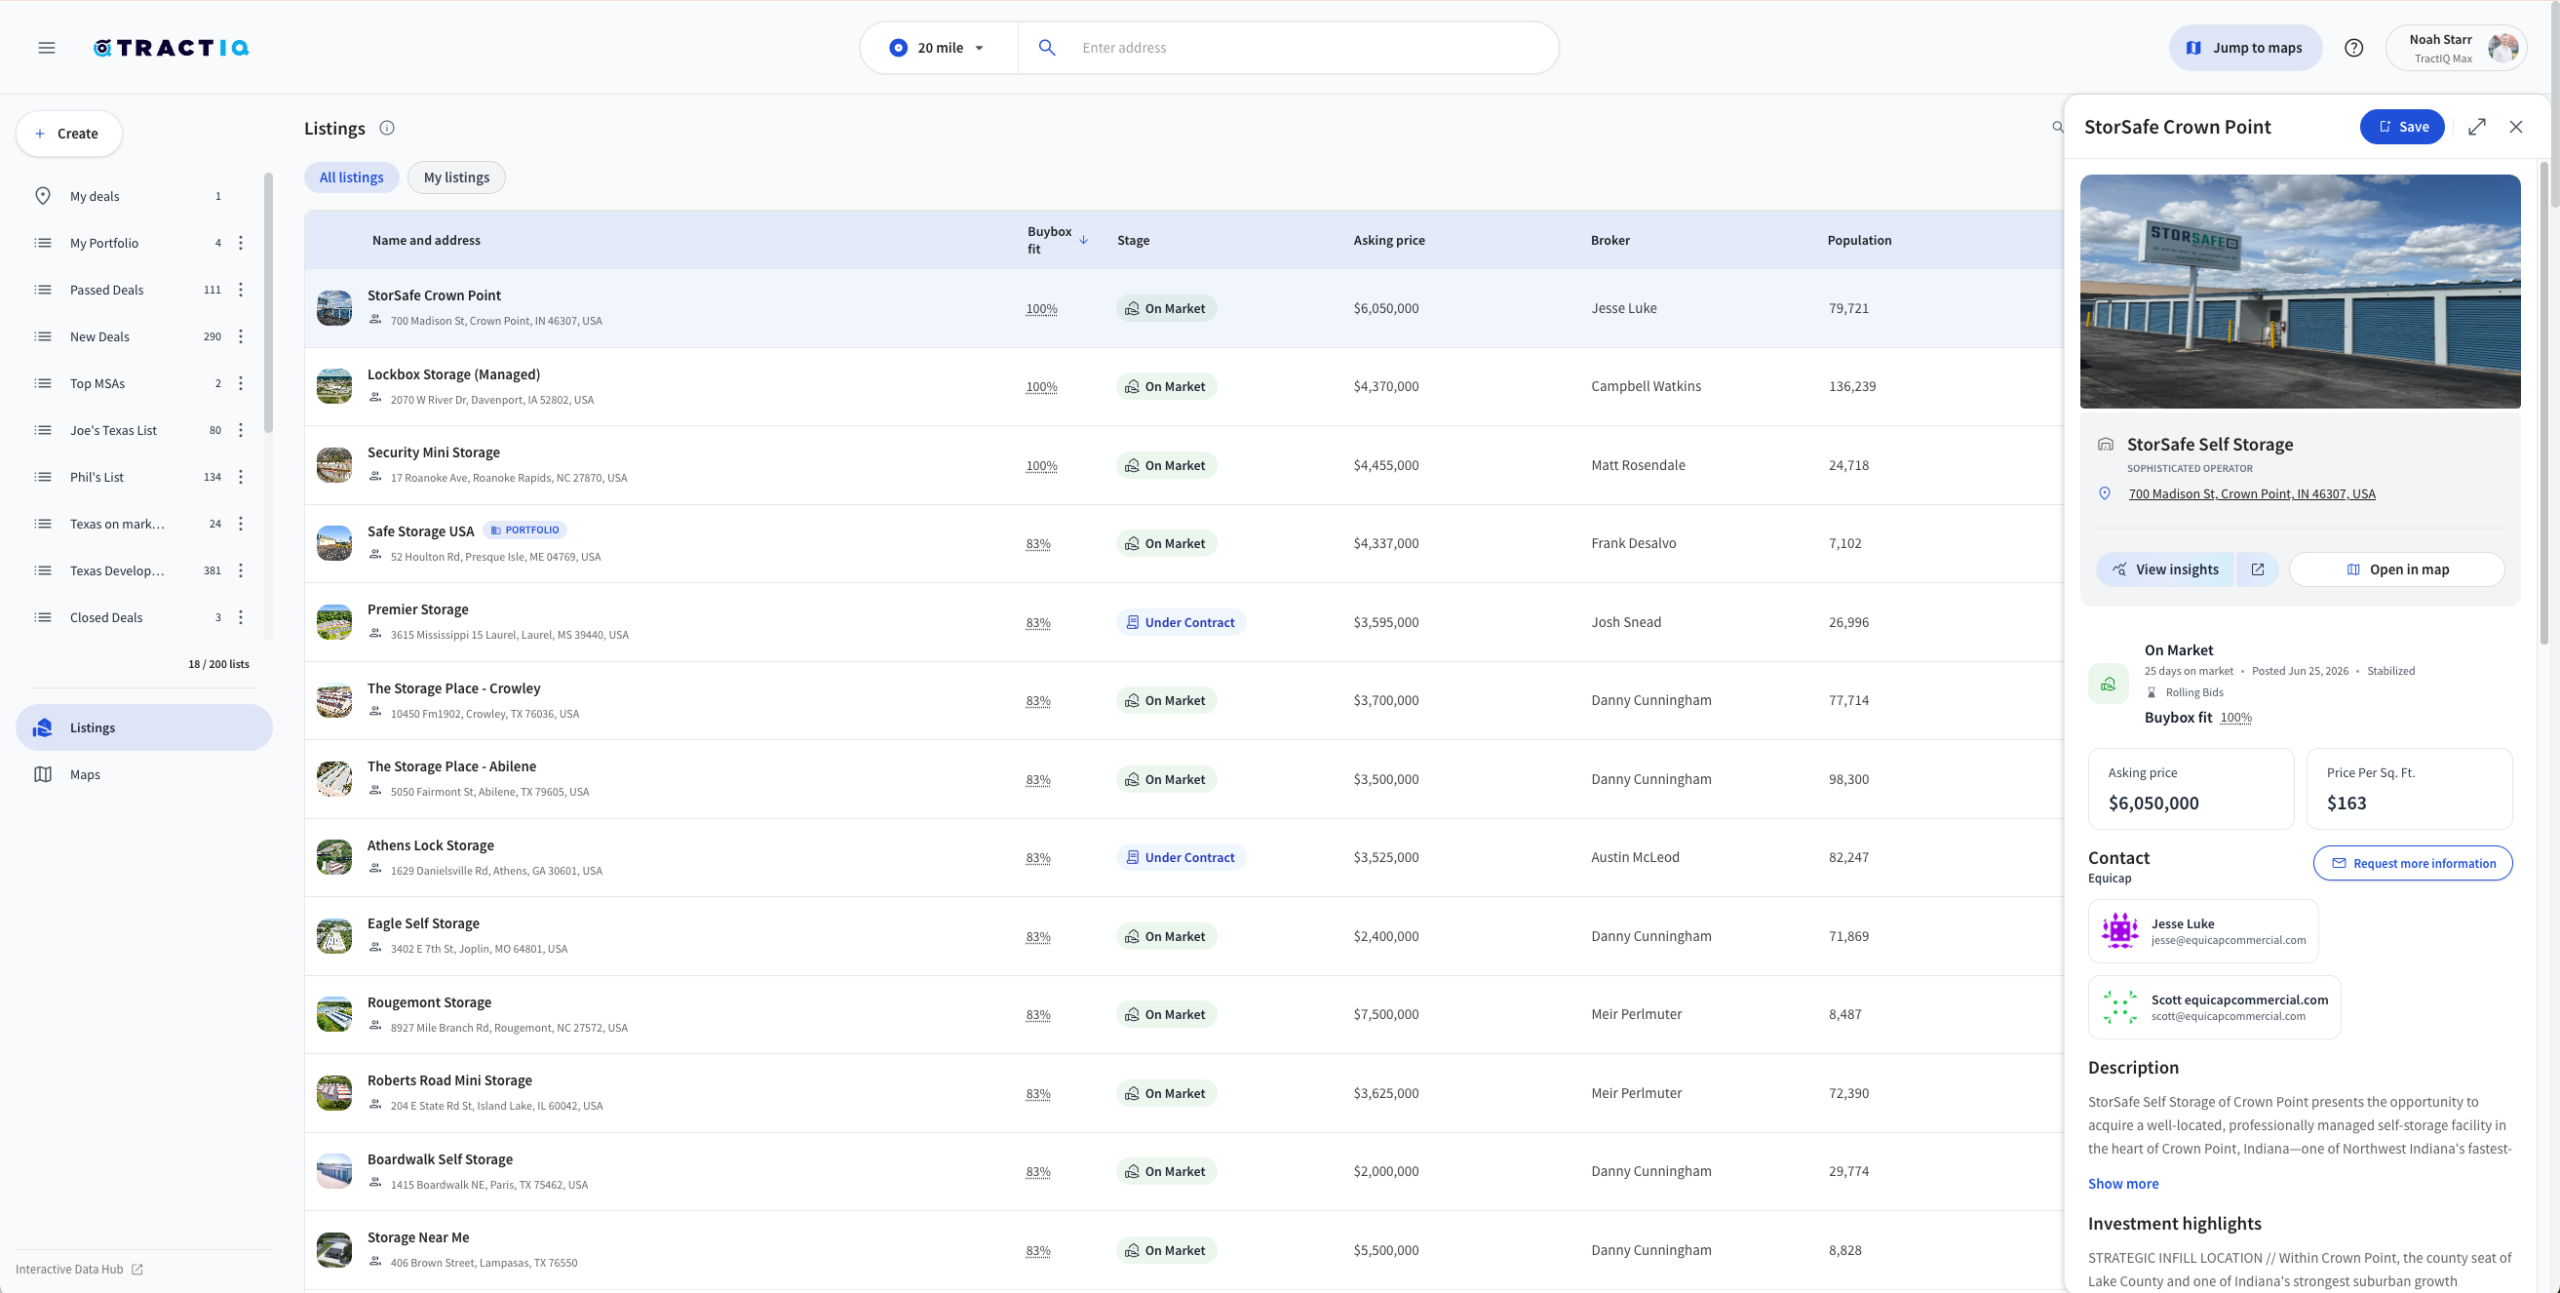Click 83% buybox fit for Rougemont Storage
Viewport: 2560px width, 1293px height.
[1038, 1014]
